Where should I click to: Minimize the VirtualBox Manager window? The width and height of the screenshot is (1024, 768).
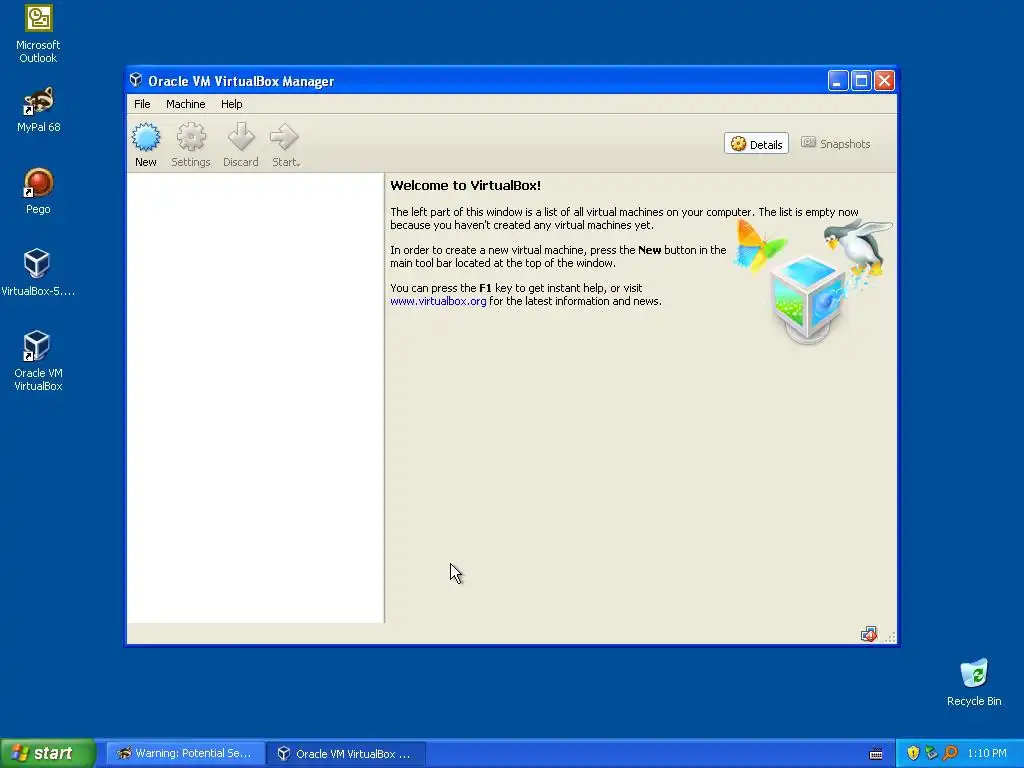[838, 80]
